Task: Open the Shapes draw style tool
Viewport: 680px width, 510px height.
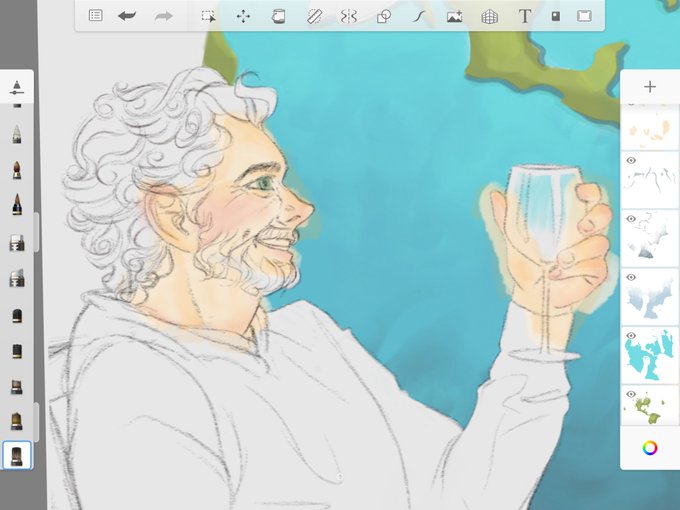Action: point(384,16)
